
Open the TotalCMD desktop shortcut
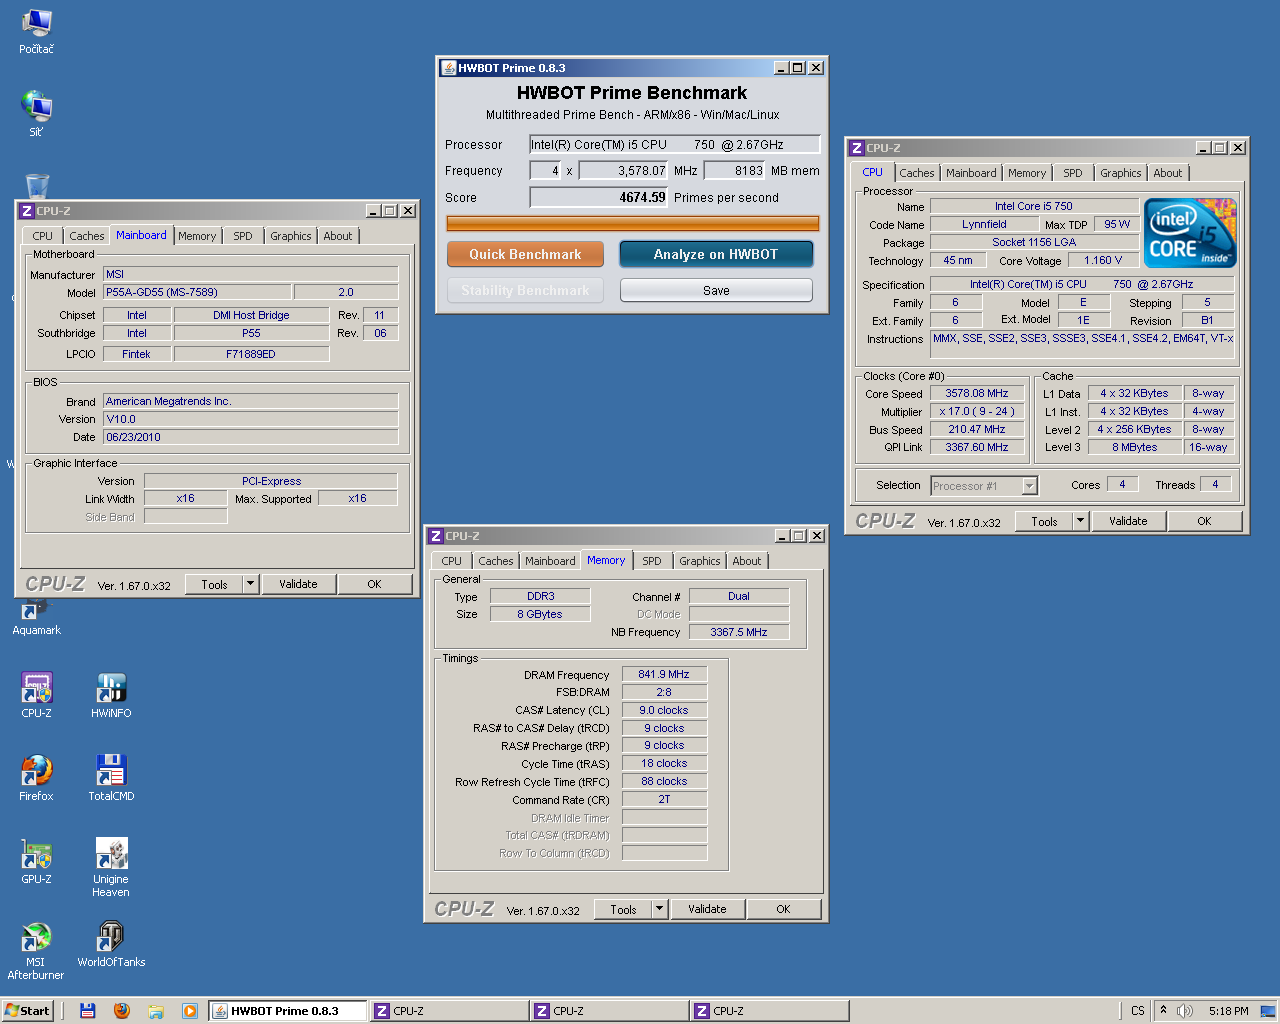[x=111, y=779]
